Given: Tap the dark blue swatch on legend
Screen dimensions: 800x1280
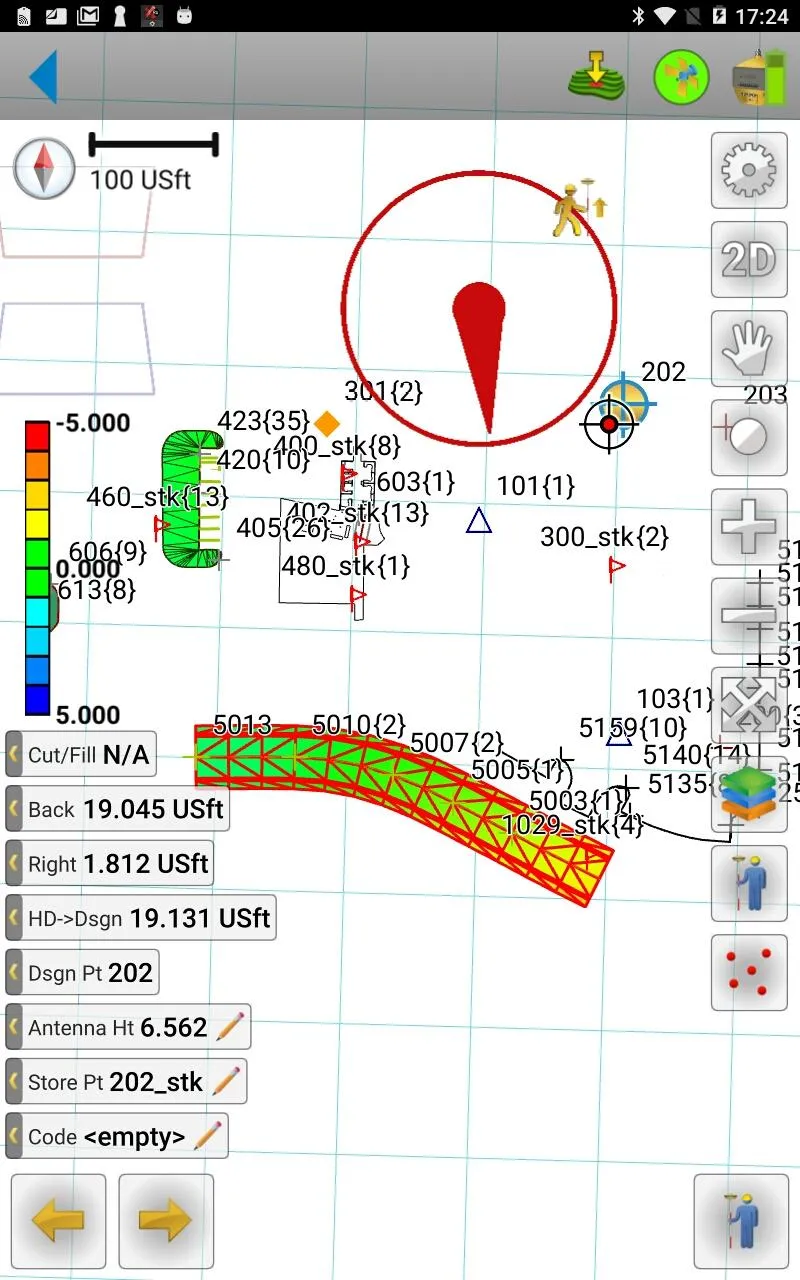Looking at the screenshot, I should pos(37,700).
